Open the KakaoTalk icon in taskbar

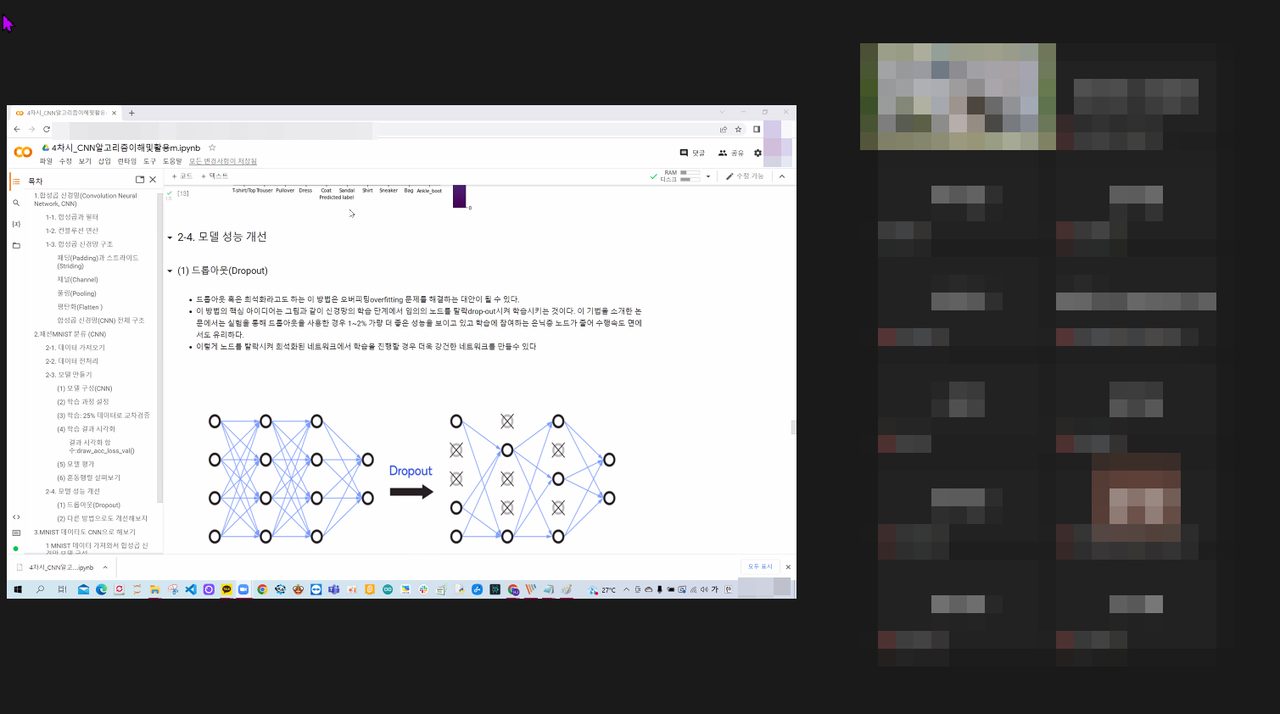[226, 590]
